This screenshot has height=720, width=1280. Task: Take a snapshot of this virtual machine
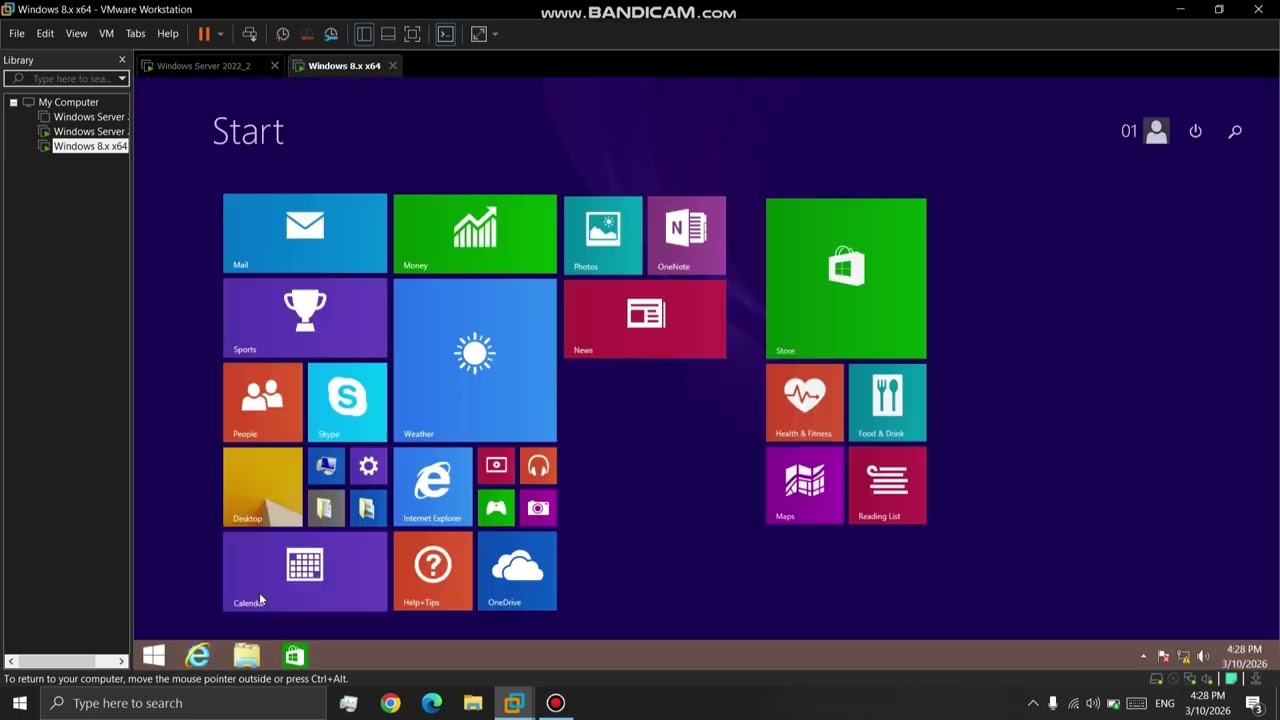click(283, 34)
